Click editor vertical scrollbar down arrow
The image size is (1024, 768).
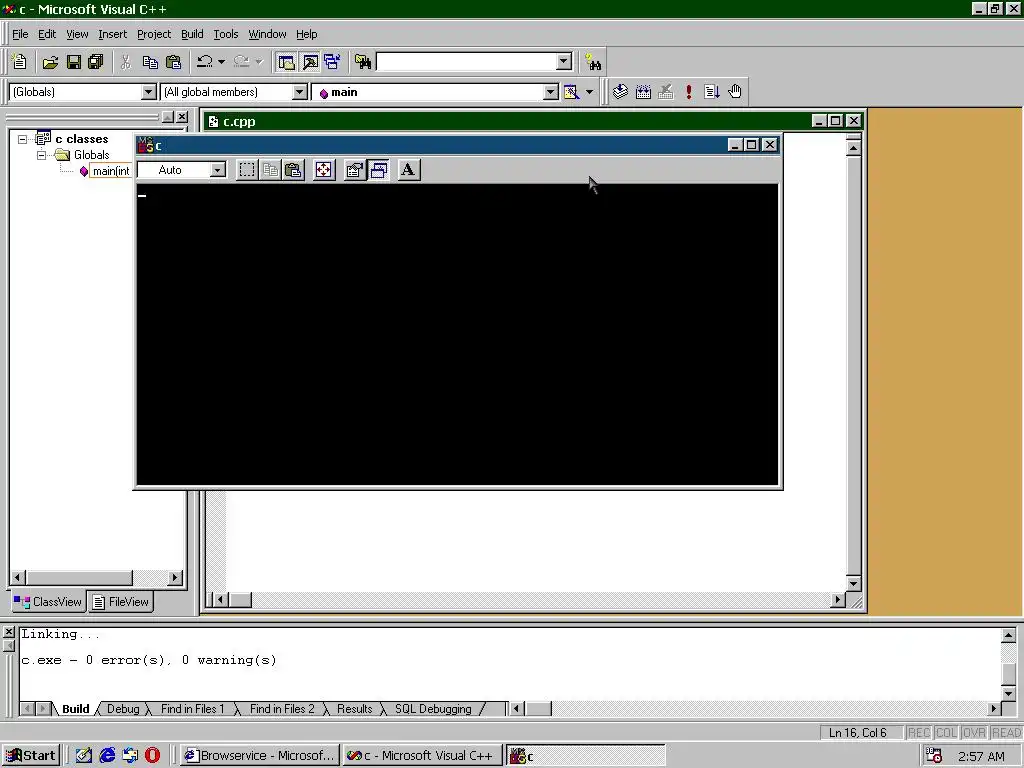click(853, 583)
